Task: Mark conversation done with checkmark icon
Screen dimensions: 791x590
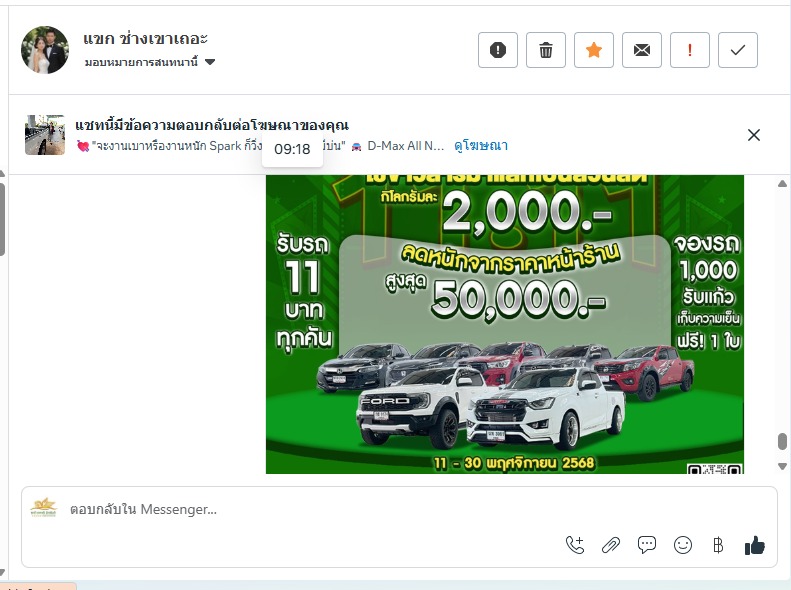Action: click(x=738, y=50)
